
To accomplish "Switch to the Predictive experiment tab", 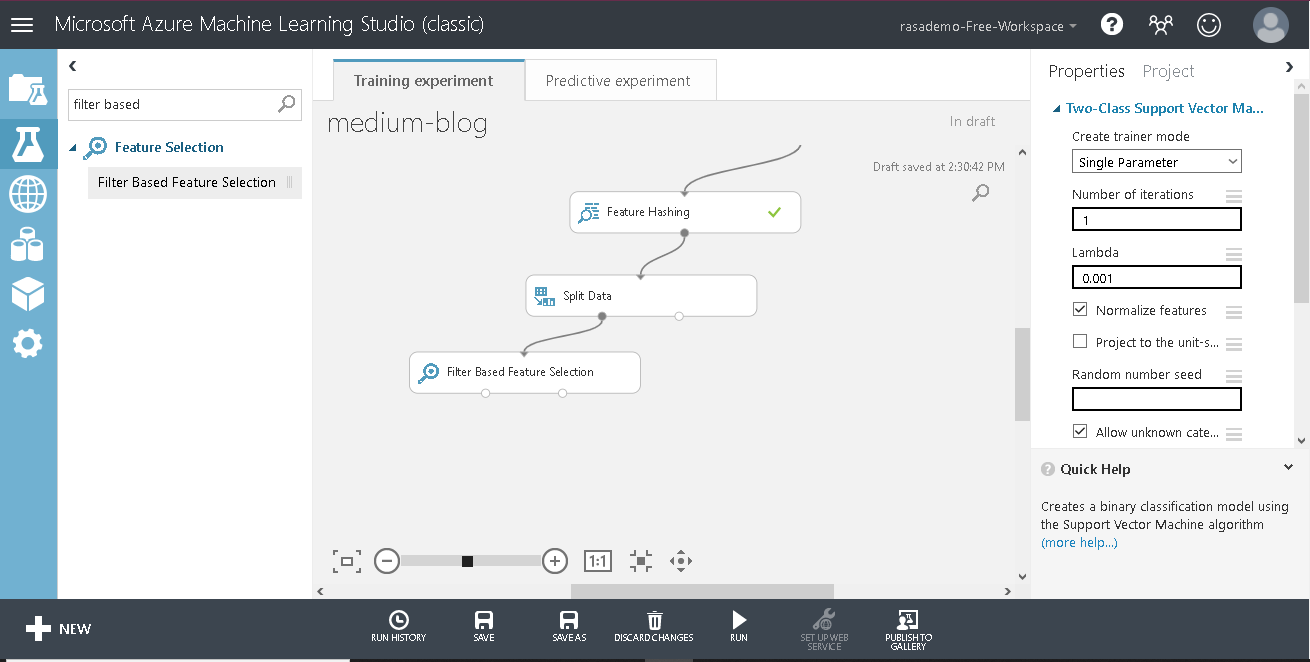I will [x=620, y=79].
